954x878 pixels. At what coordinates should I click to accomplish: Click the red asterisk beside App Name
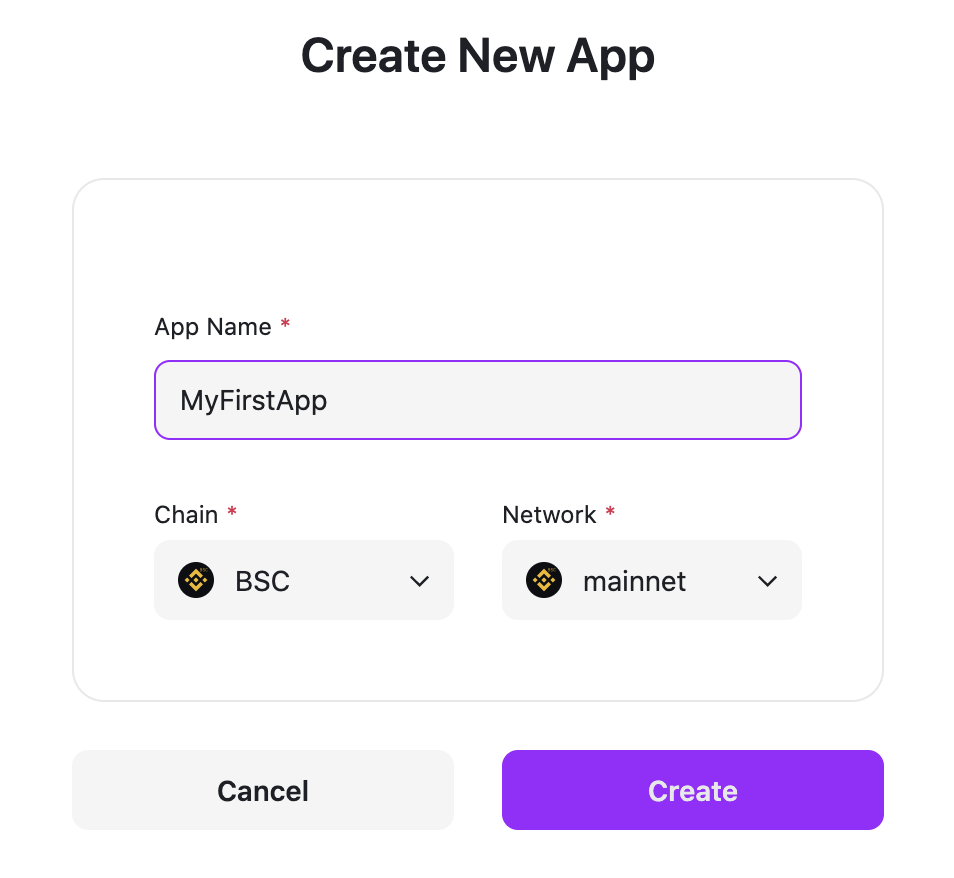[x=285, y=326]
